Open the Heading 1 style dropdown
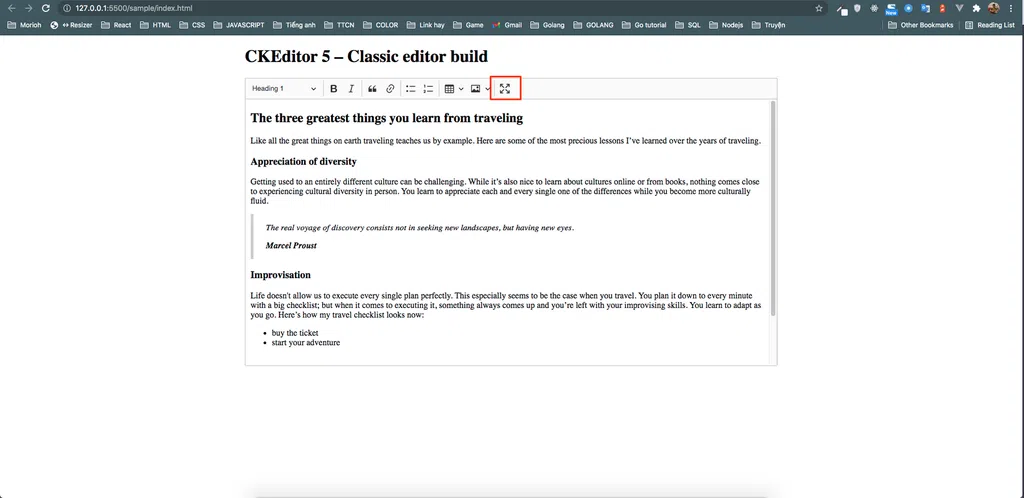The image size is (1024, 498). (284, 89)
